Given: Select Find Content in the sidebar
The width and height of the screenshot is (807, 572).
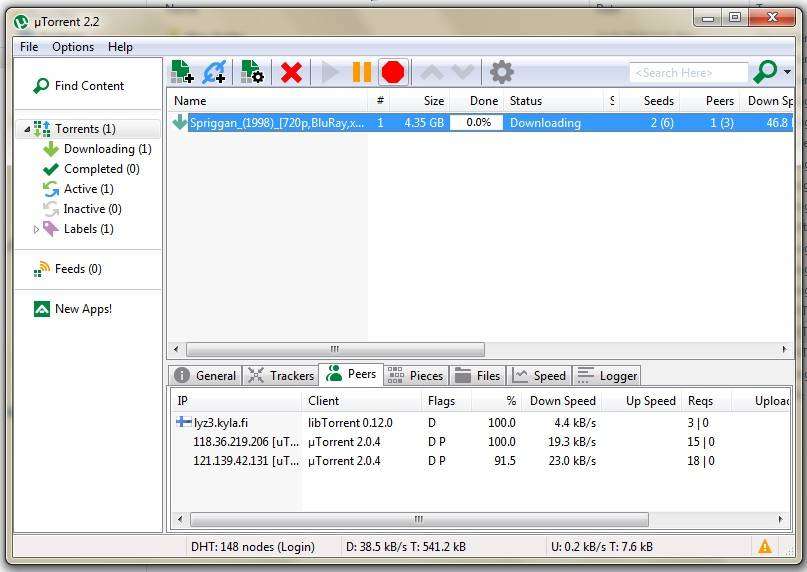Looking at the screenshot, I should 88,86.
